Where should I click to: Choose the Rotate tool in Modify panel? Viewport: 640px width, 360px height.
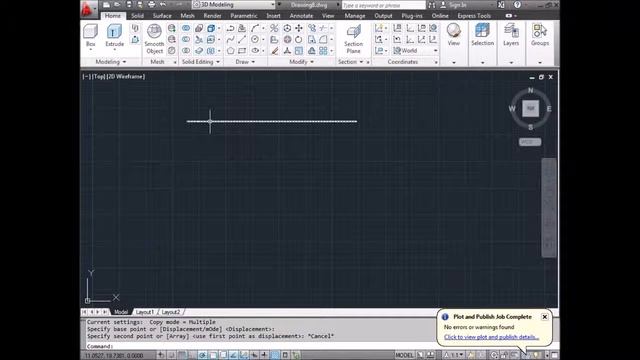[x=299, y=40]
